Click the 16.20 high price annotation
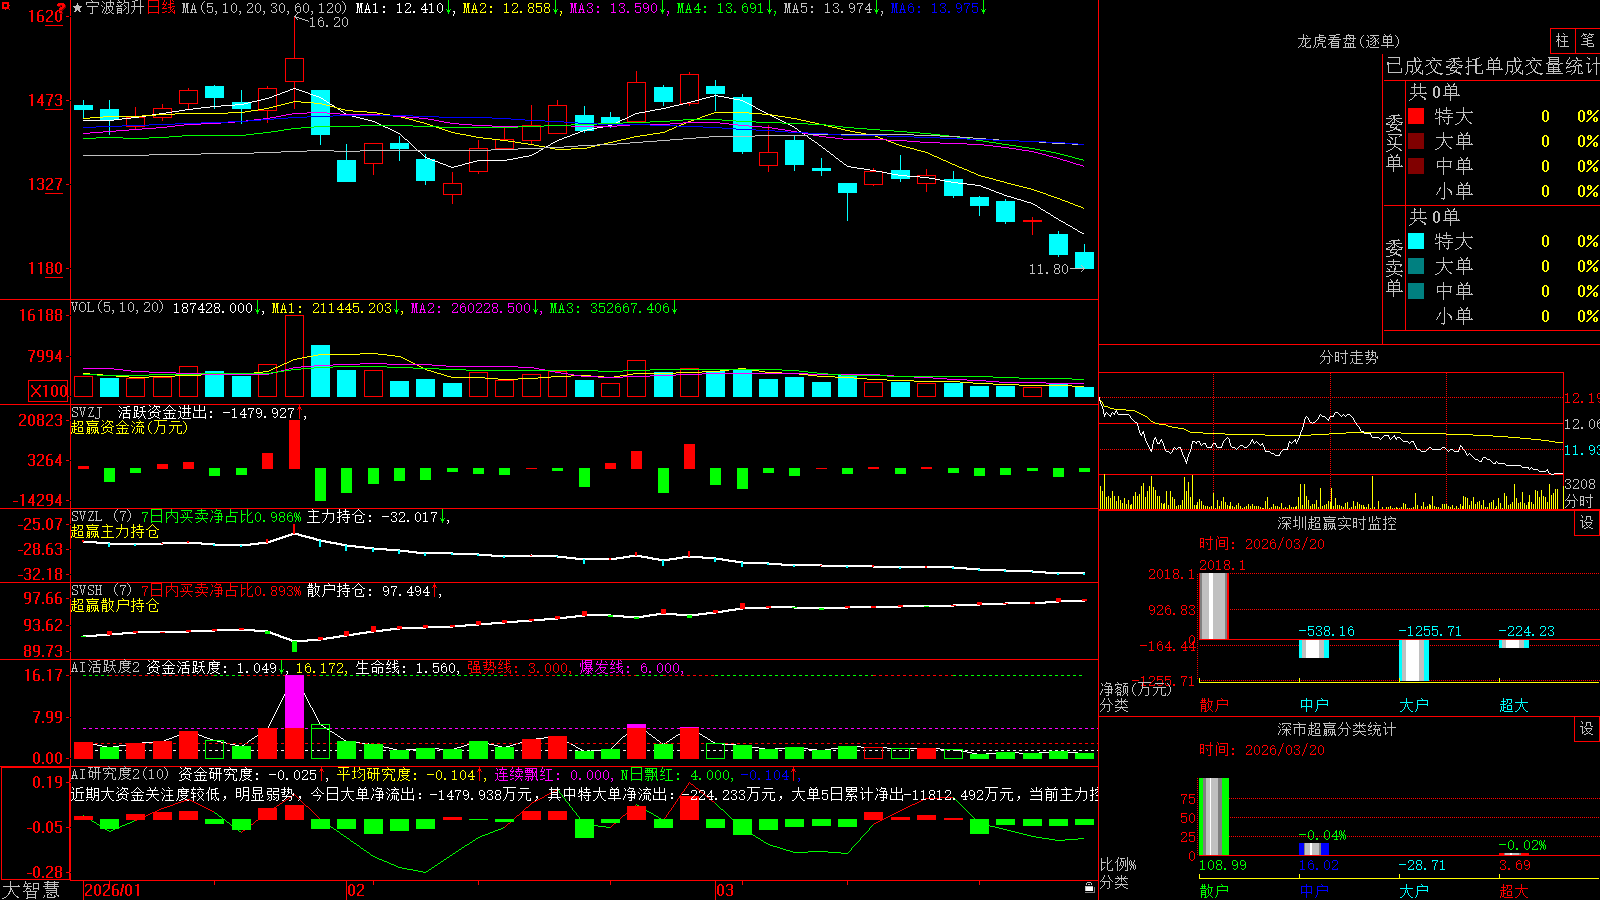This screenshot has height=900, width=1600. 328,22
